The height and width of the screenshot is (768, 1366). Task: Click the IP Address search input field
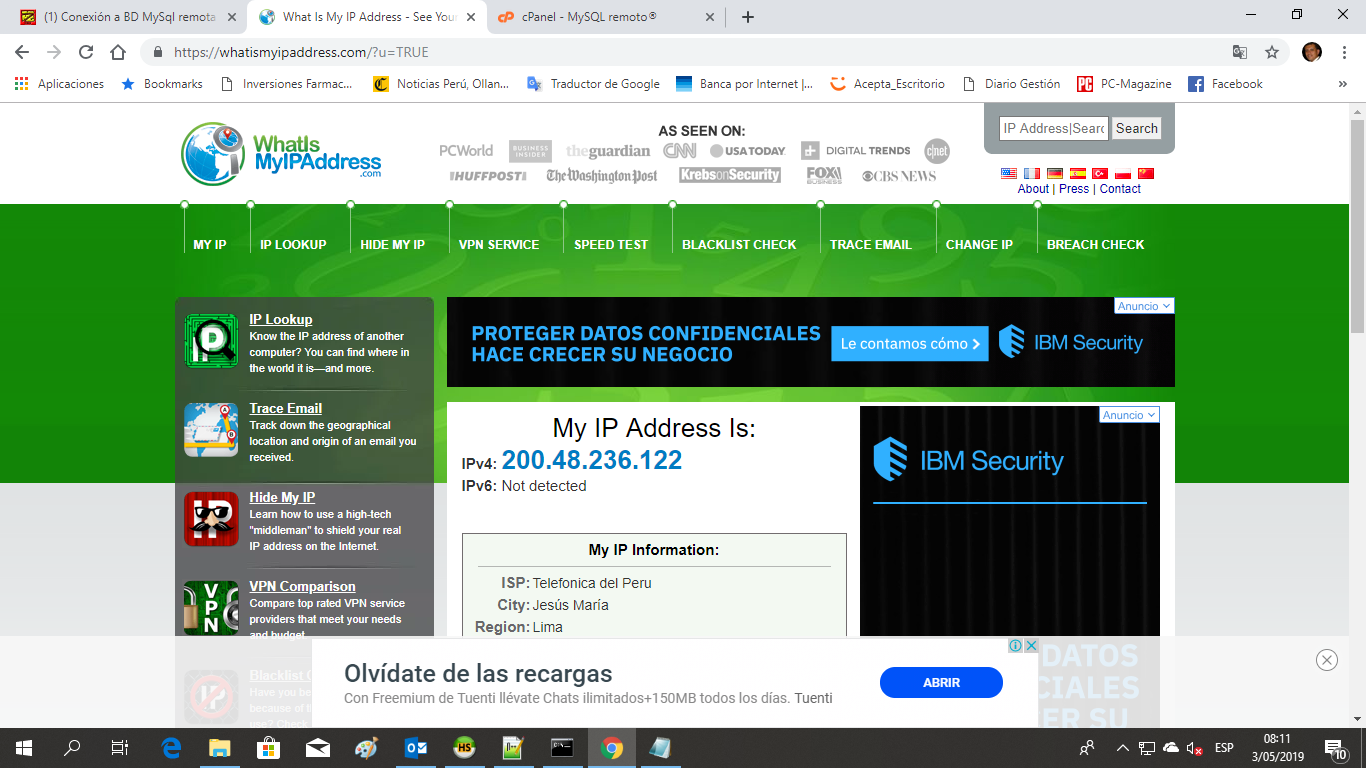pos(1054,128)
